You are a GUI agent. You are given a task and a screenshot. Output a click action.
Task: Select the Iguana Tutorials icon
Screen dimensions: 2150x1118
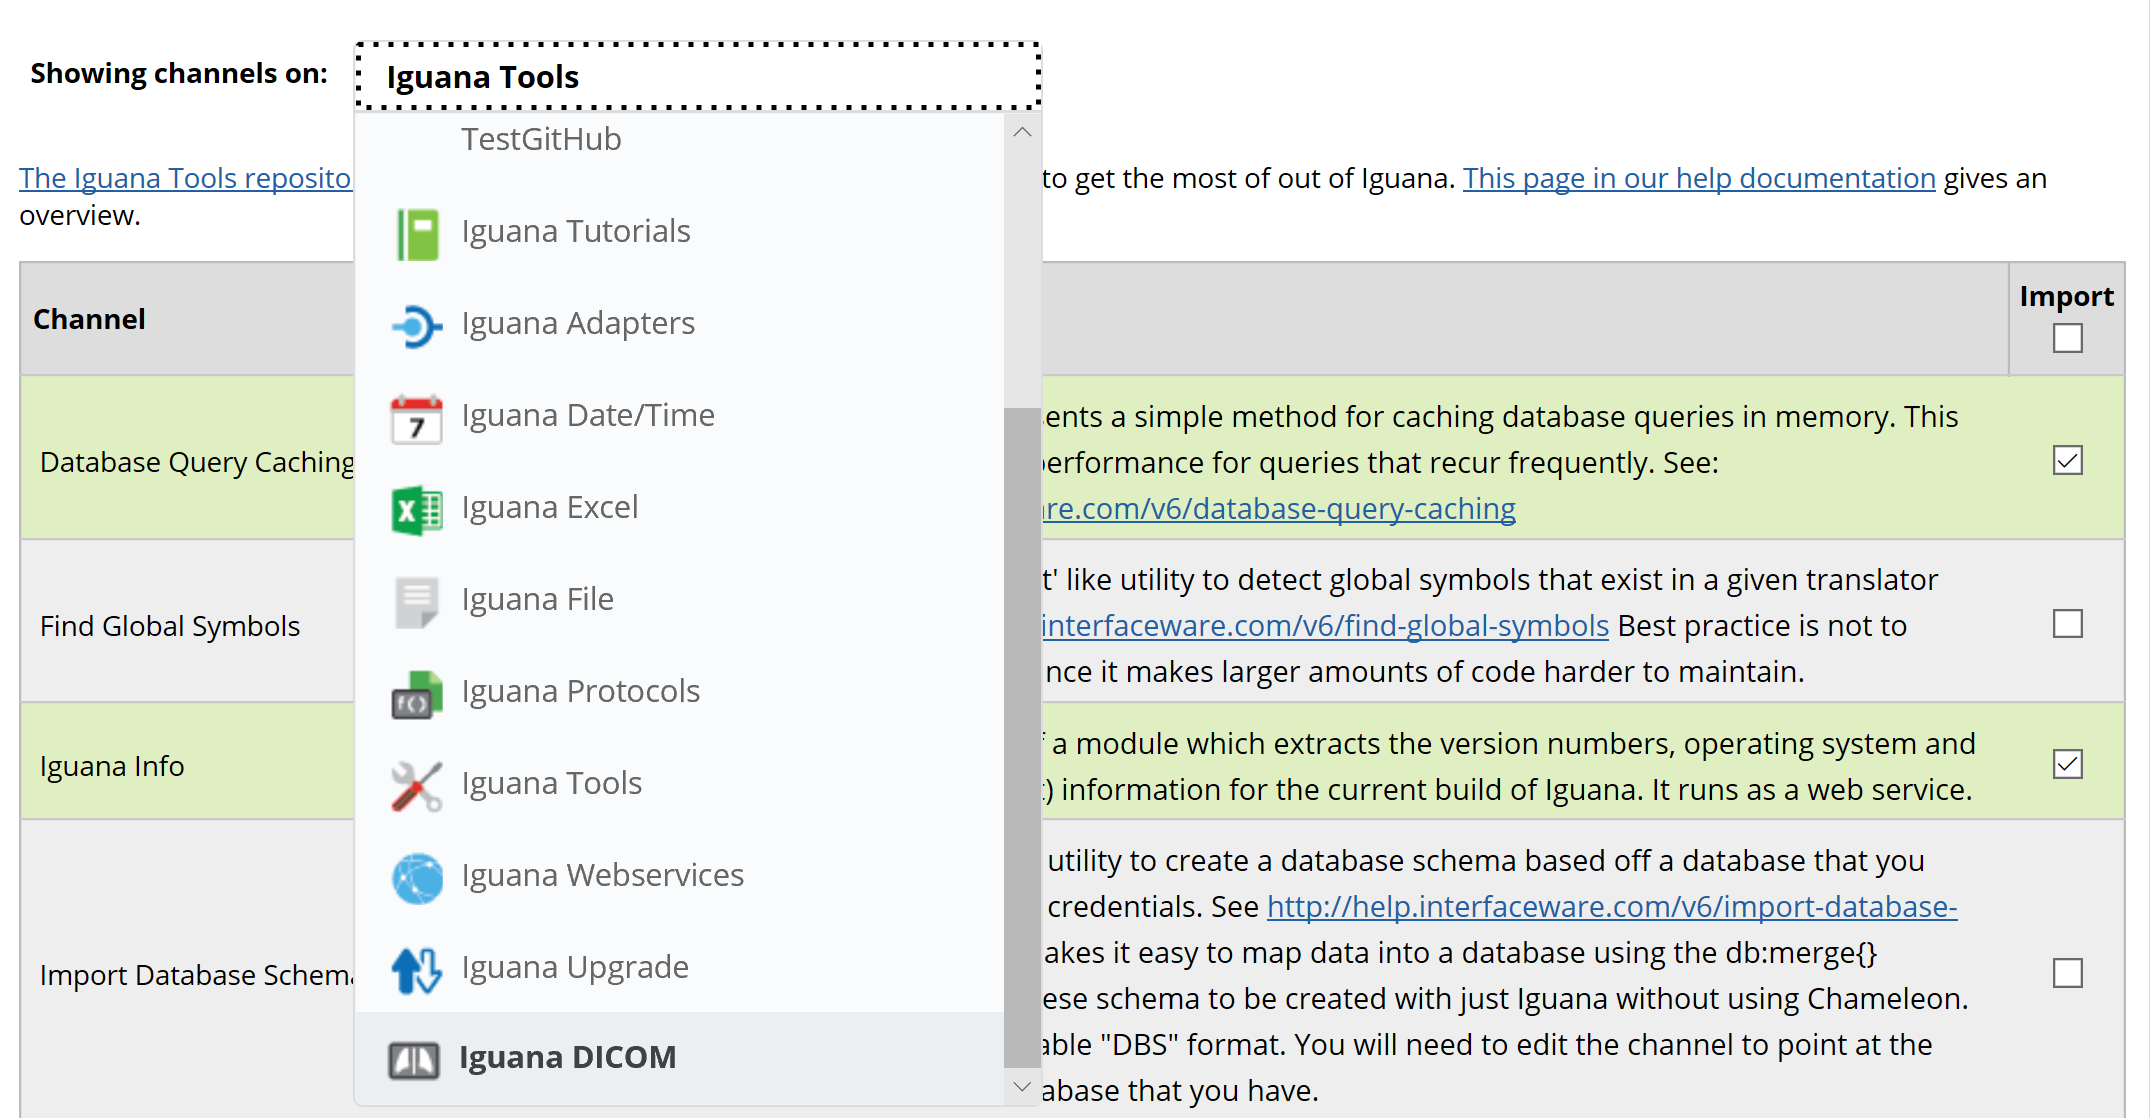pyautogui.click(x=415, y=230)
